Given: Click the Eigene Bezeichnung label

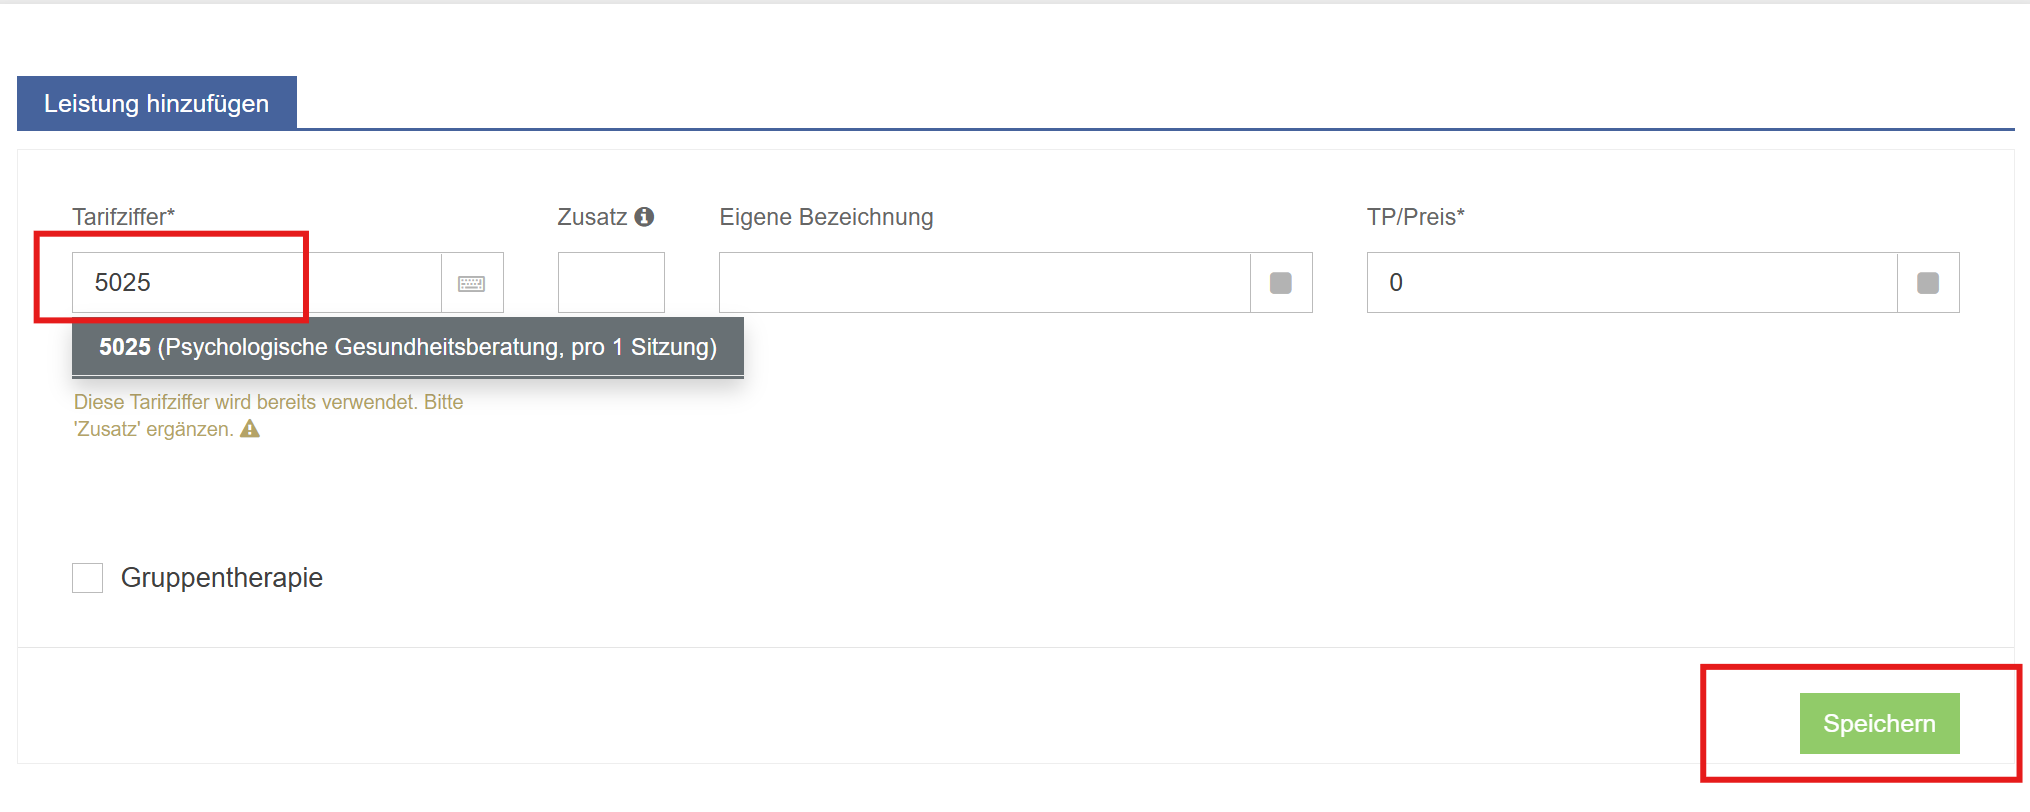Looking at the screenshot, I should click(x=826, y=217).
